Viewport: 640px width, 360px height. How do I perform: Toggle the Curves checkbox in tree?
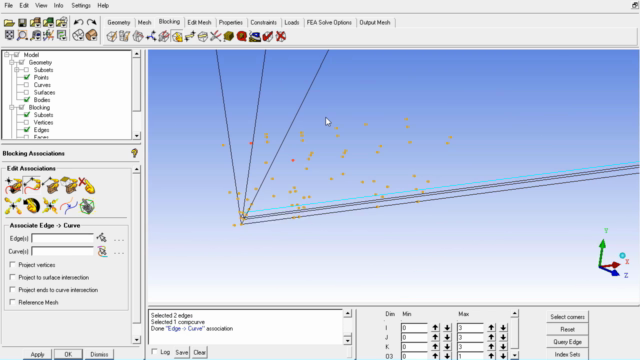pos(27,85)
